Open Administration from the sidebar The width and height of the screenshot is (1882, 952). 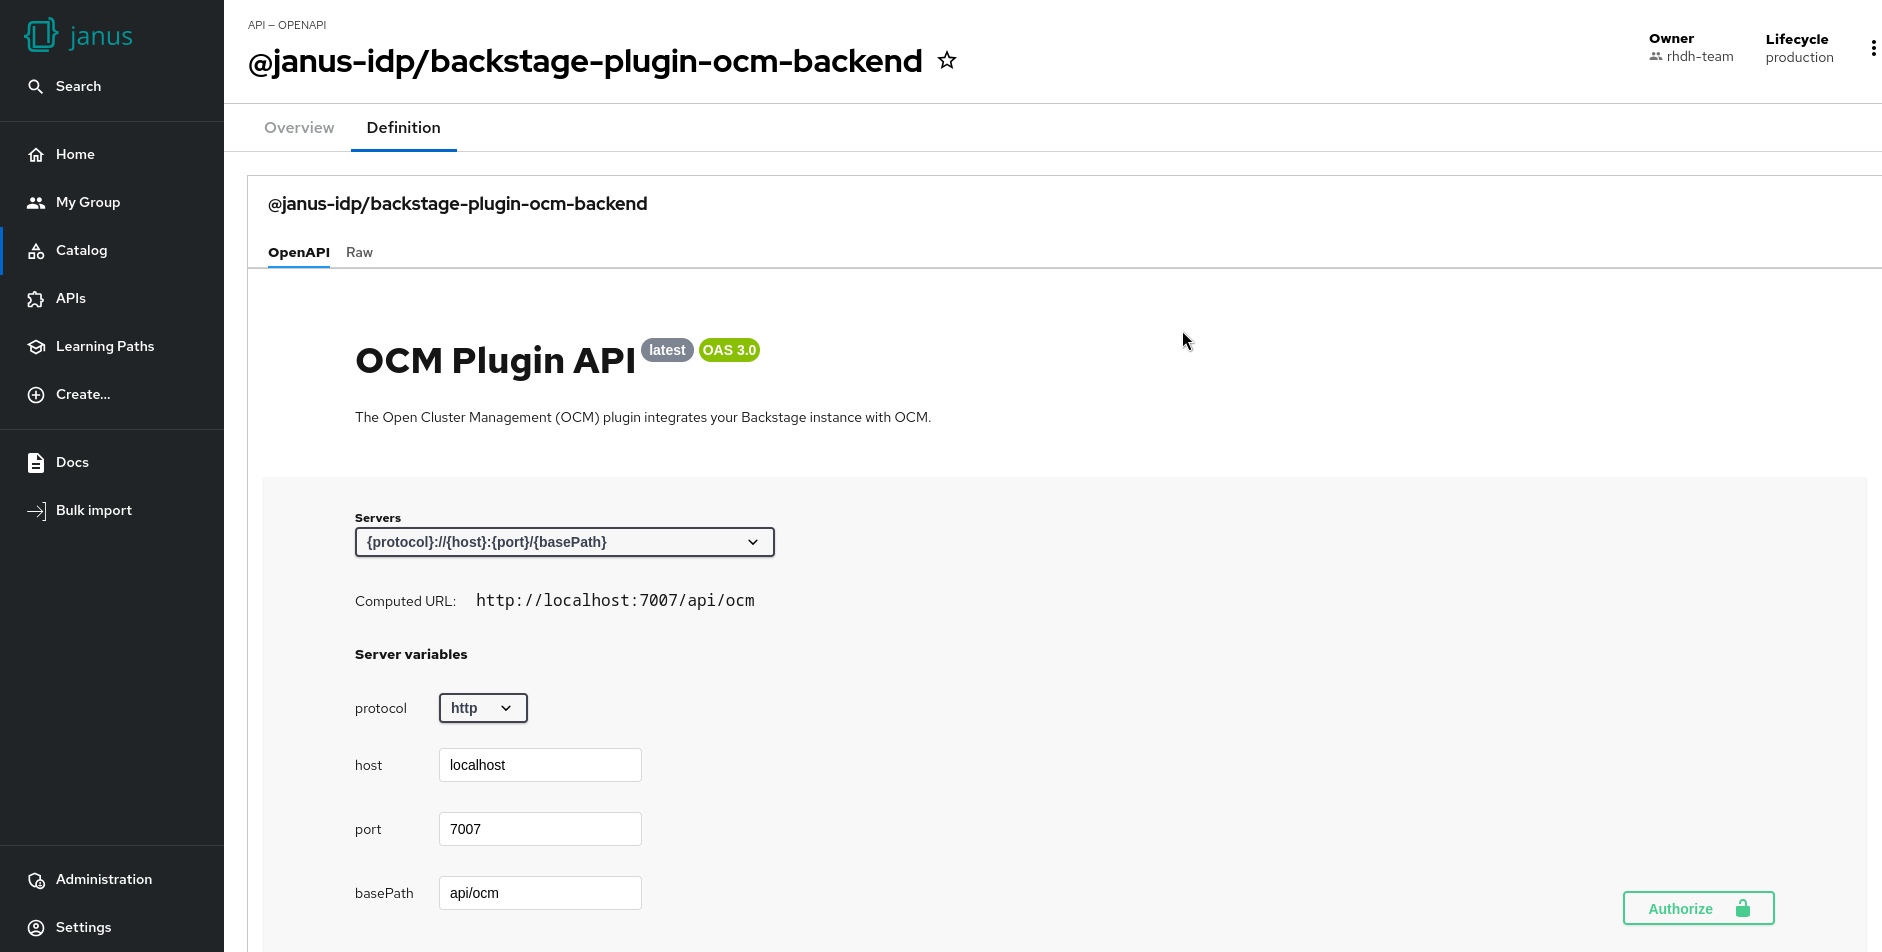[x=104, y=880]
